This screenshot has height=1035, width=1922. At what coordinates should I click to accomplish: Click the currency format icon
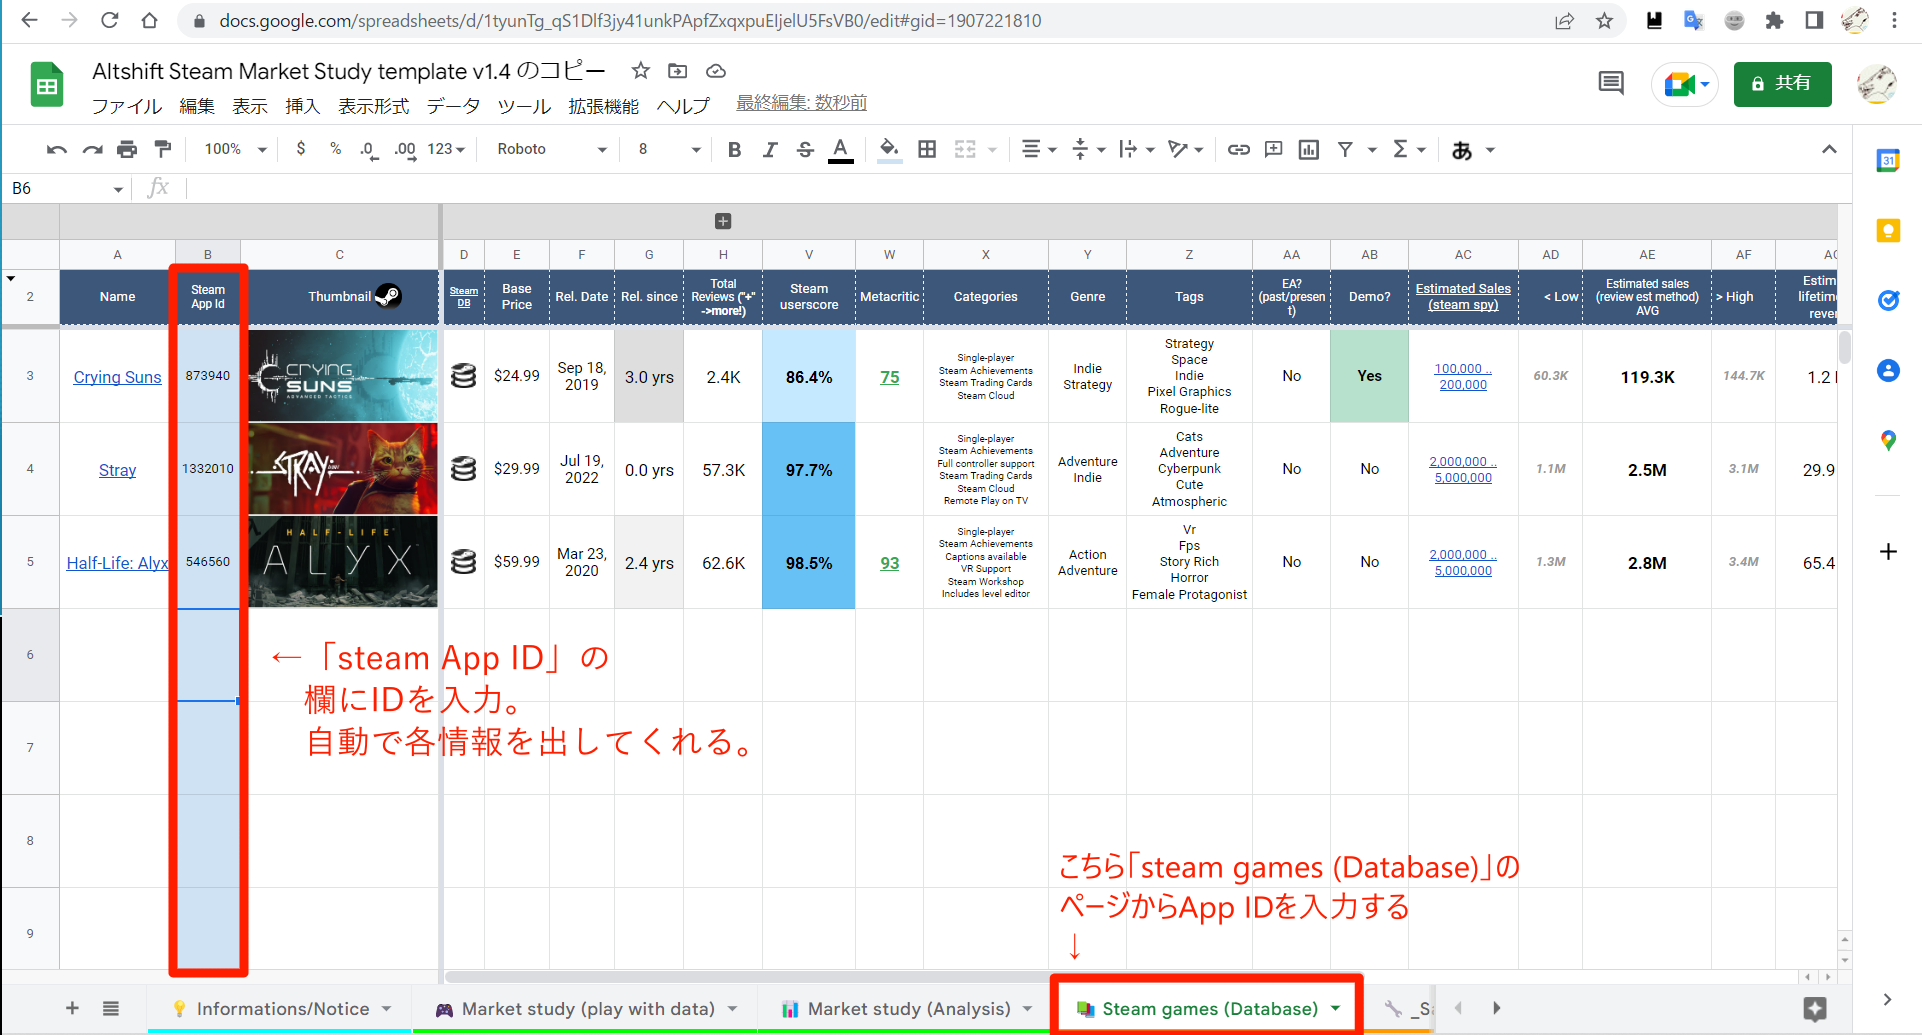coord(301,149)
